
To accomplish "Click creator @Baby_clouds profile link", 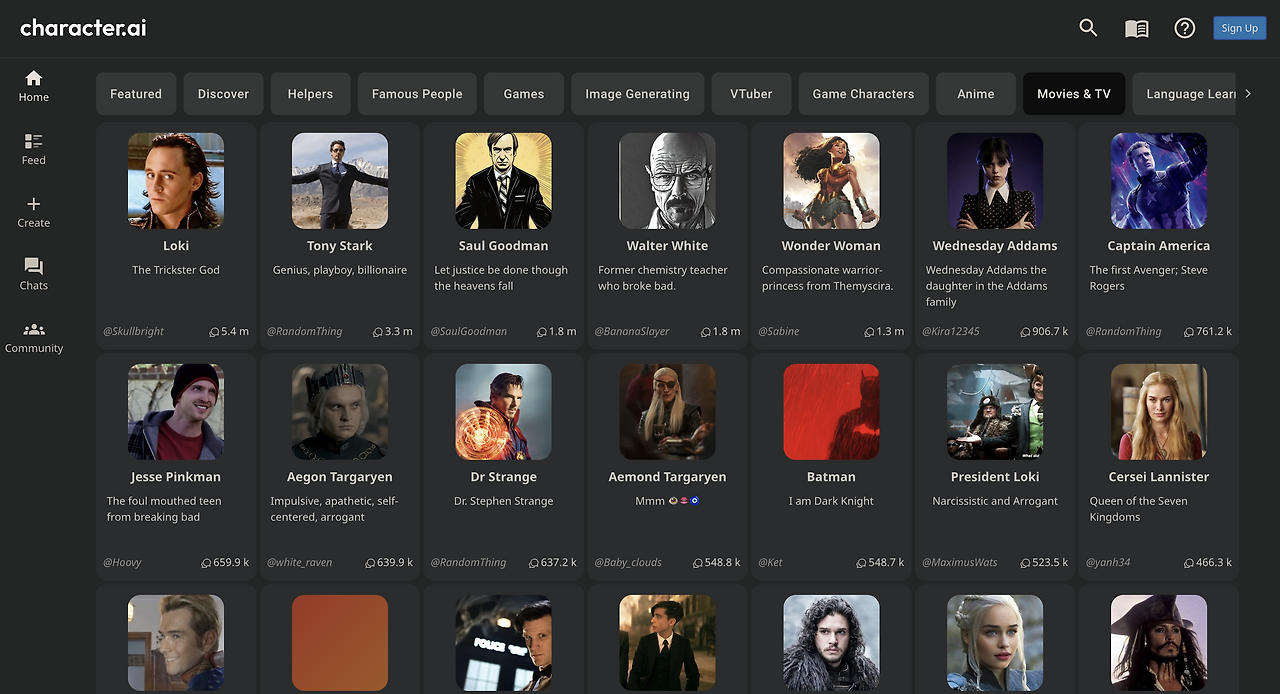I will (x=628, y=562).
